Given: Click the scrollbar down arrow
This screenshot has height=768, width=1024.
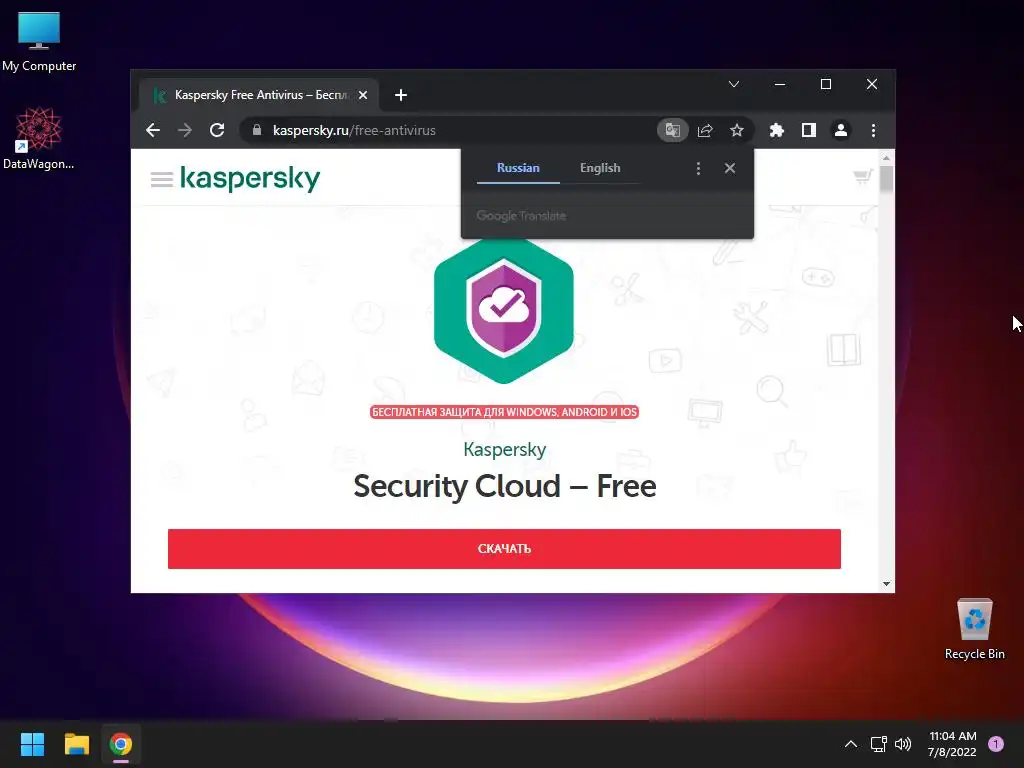Looking at the screenshot, I should pyautogui.click(x=886, y=584).
